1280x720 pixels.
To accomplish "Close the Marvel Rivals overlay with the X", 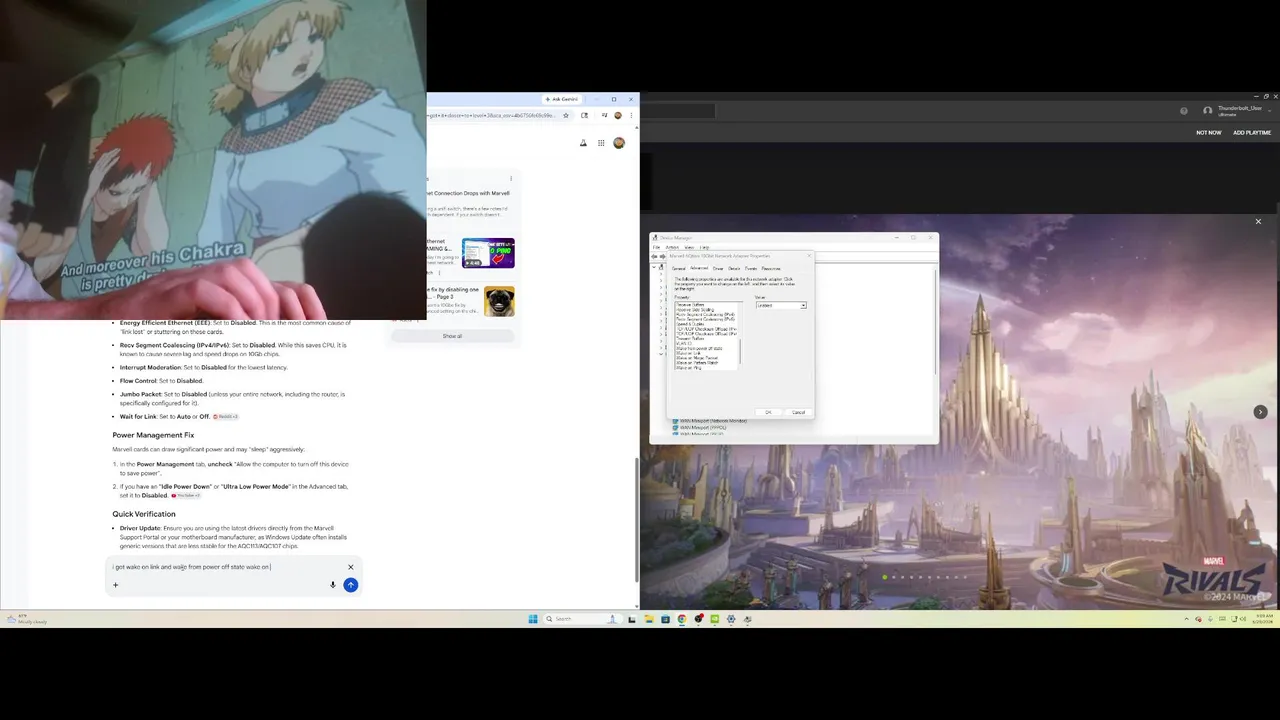I will (x=1258, y=221).
